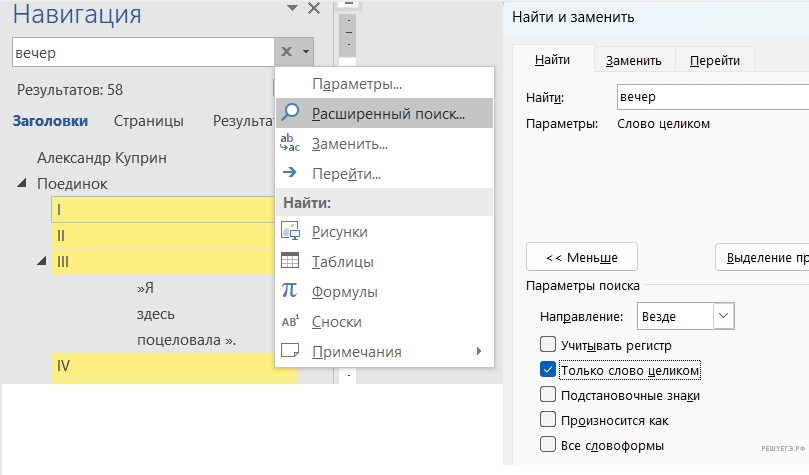Click the Примечания comment icon
Screen dimensions: 809x475
click(x=291, y=352)
